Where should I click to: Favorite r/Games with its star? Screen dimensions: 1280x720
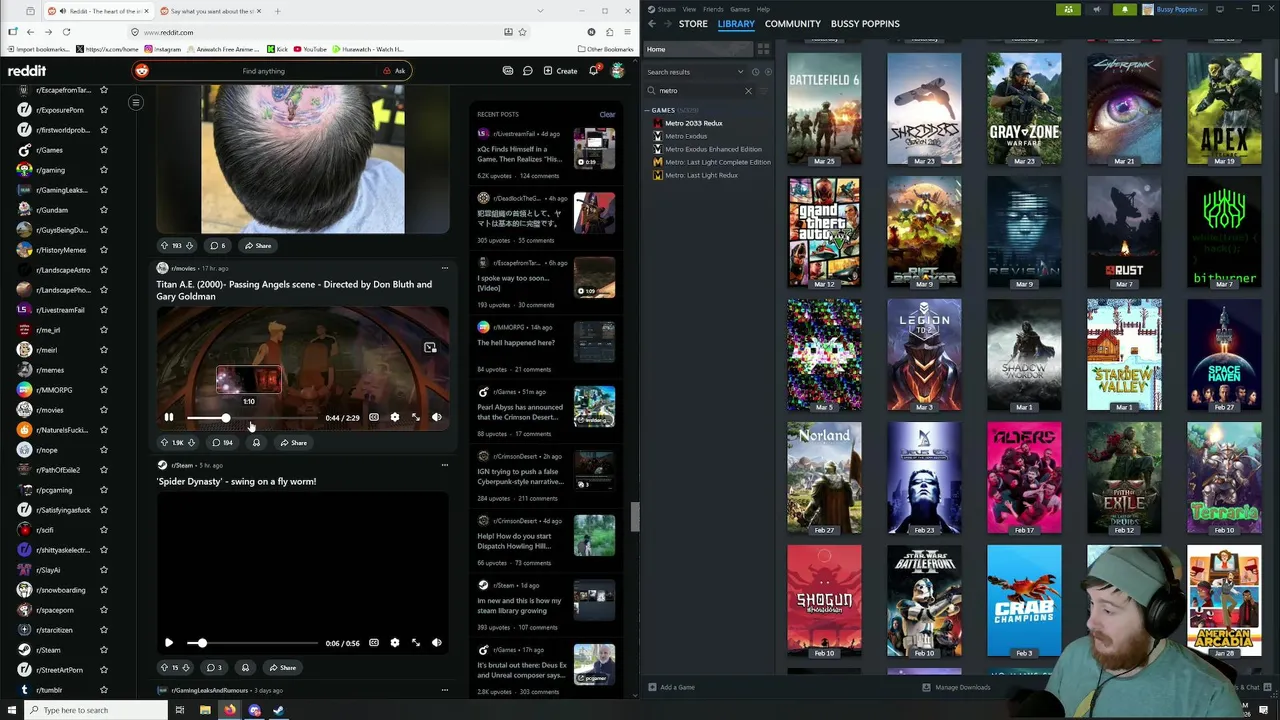[x=103, y=150]
